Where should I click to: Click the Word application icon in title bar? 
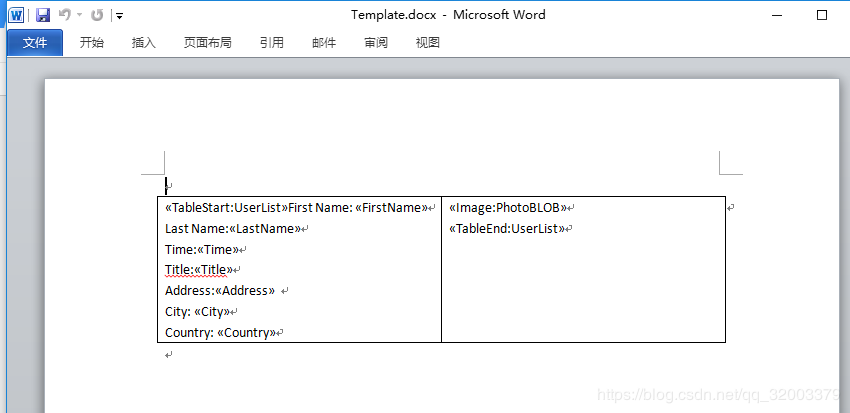tap(16, 15)
